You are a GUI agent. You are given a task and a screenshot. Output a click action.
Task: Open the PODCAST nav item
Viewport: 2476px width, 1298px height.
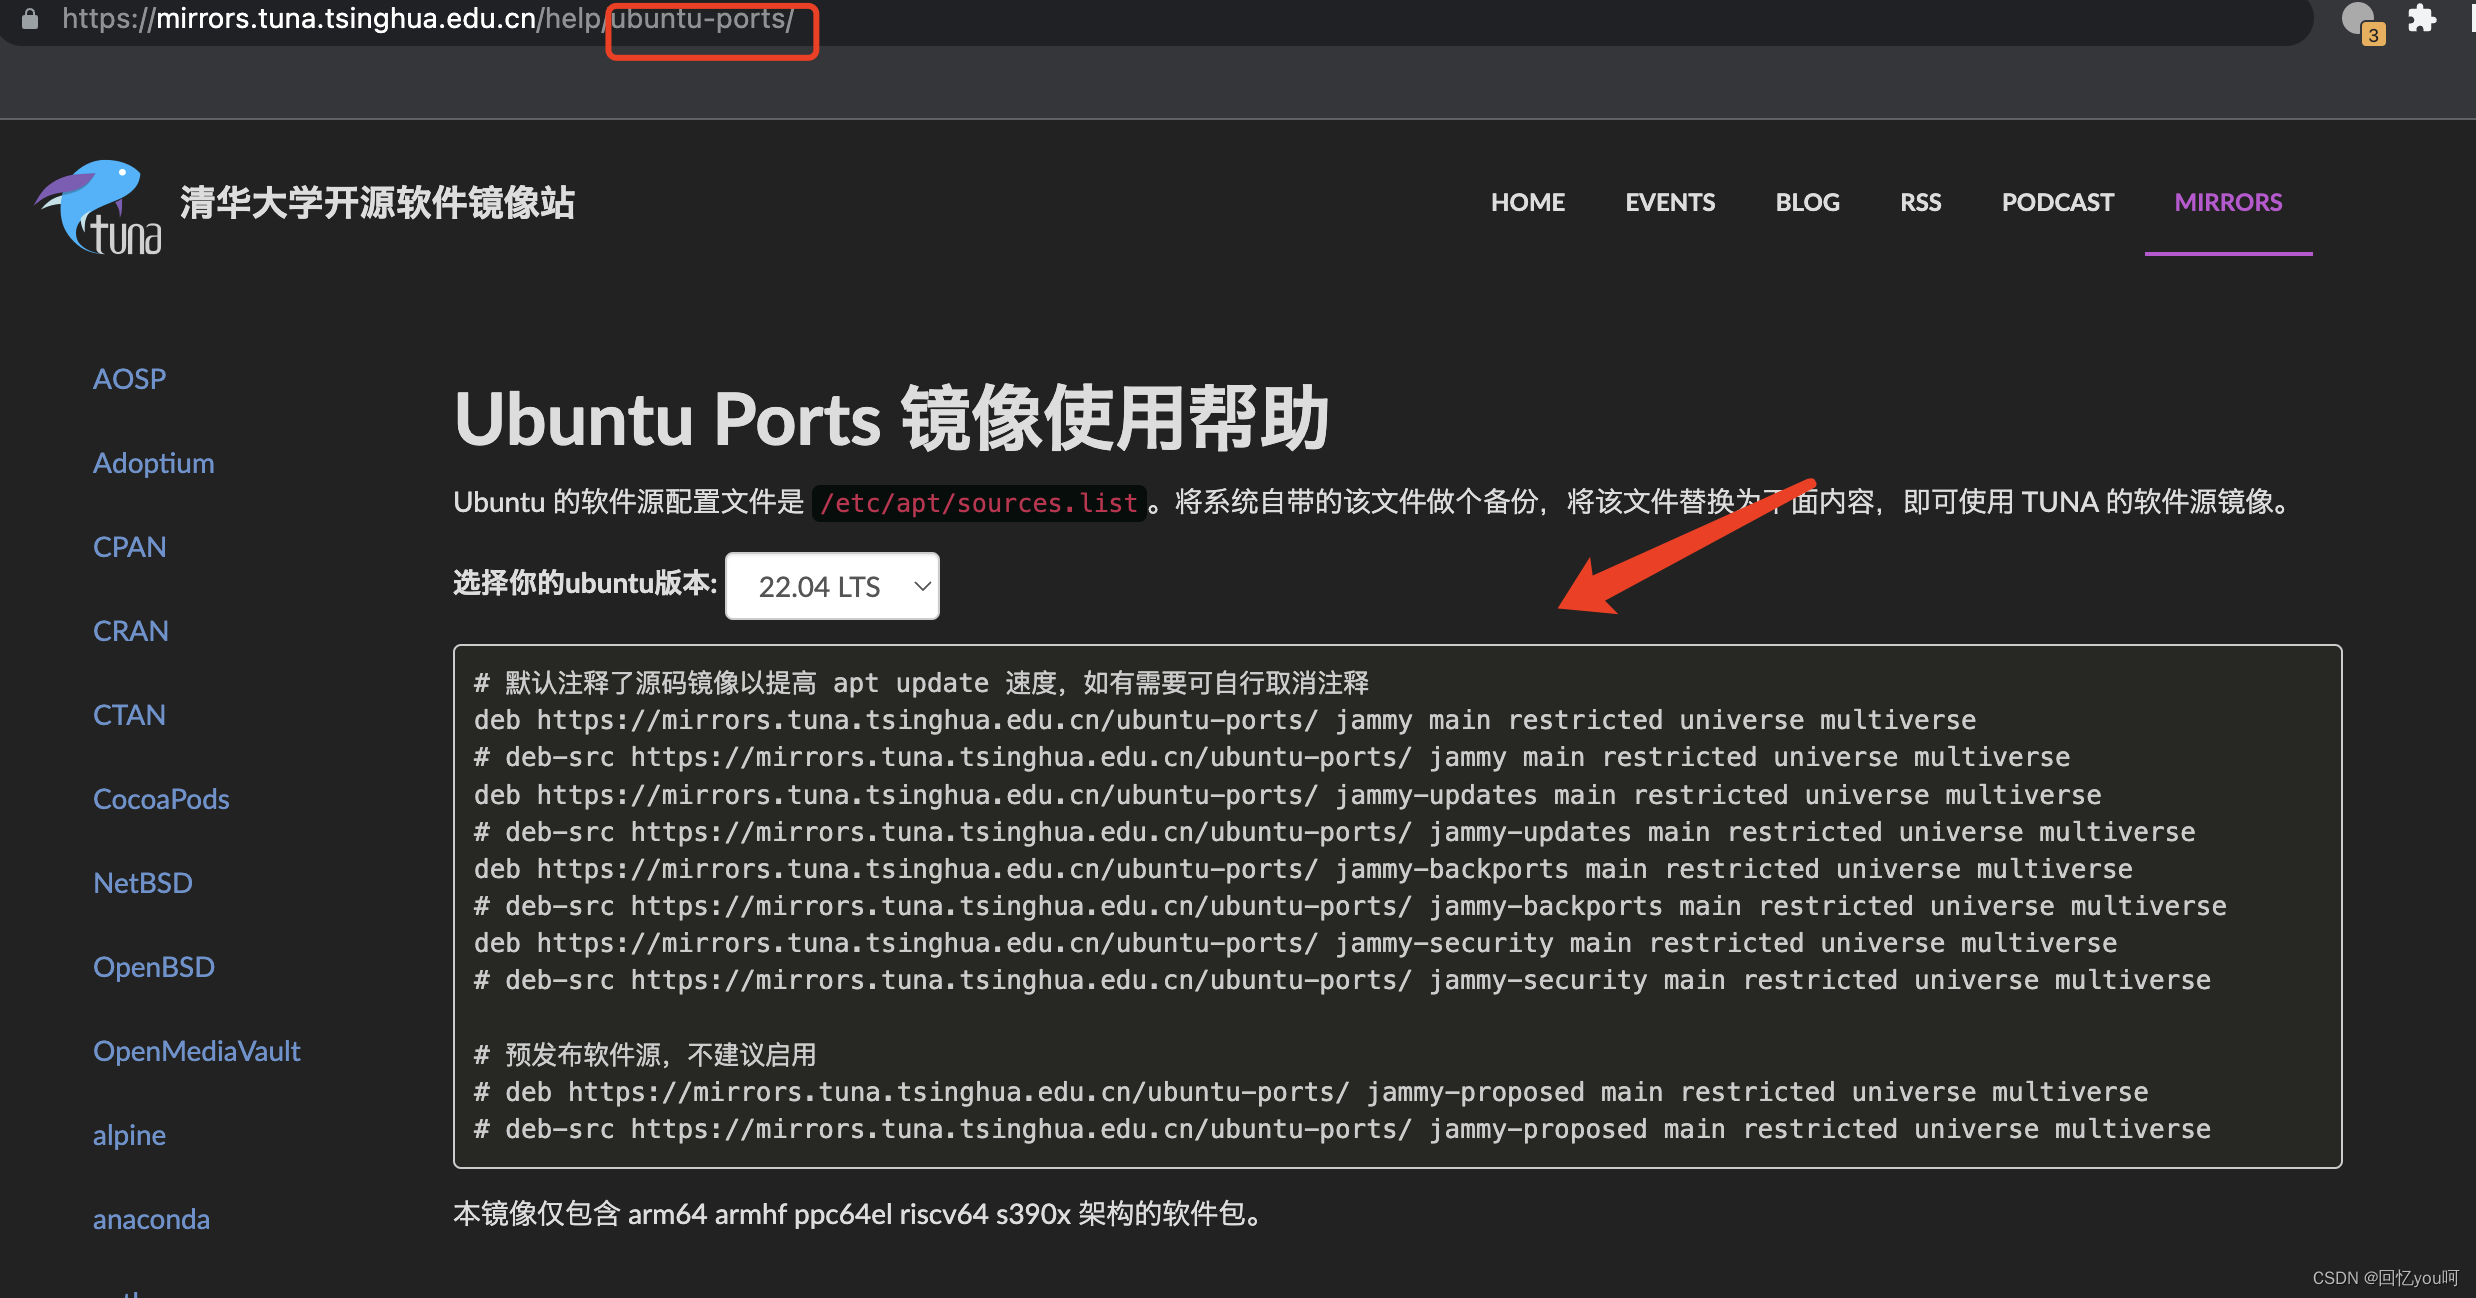2057,202
